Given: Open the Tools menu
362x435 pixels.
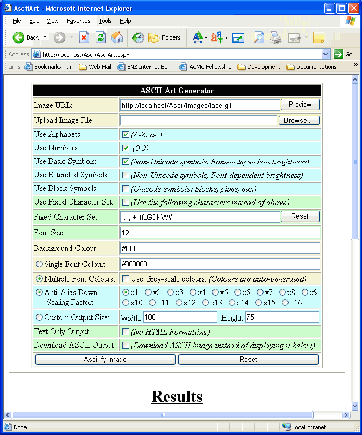Looking at the screenshot, I should [x=105, y=21].
